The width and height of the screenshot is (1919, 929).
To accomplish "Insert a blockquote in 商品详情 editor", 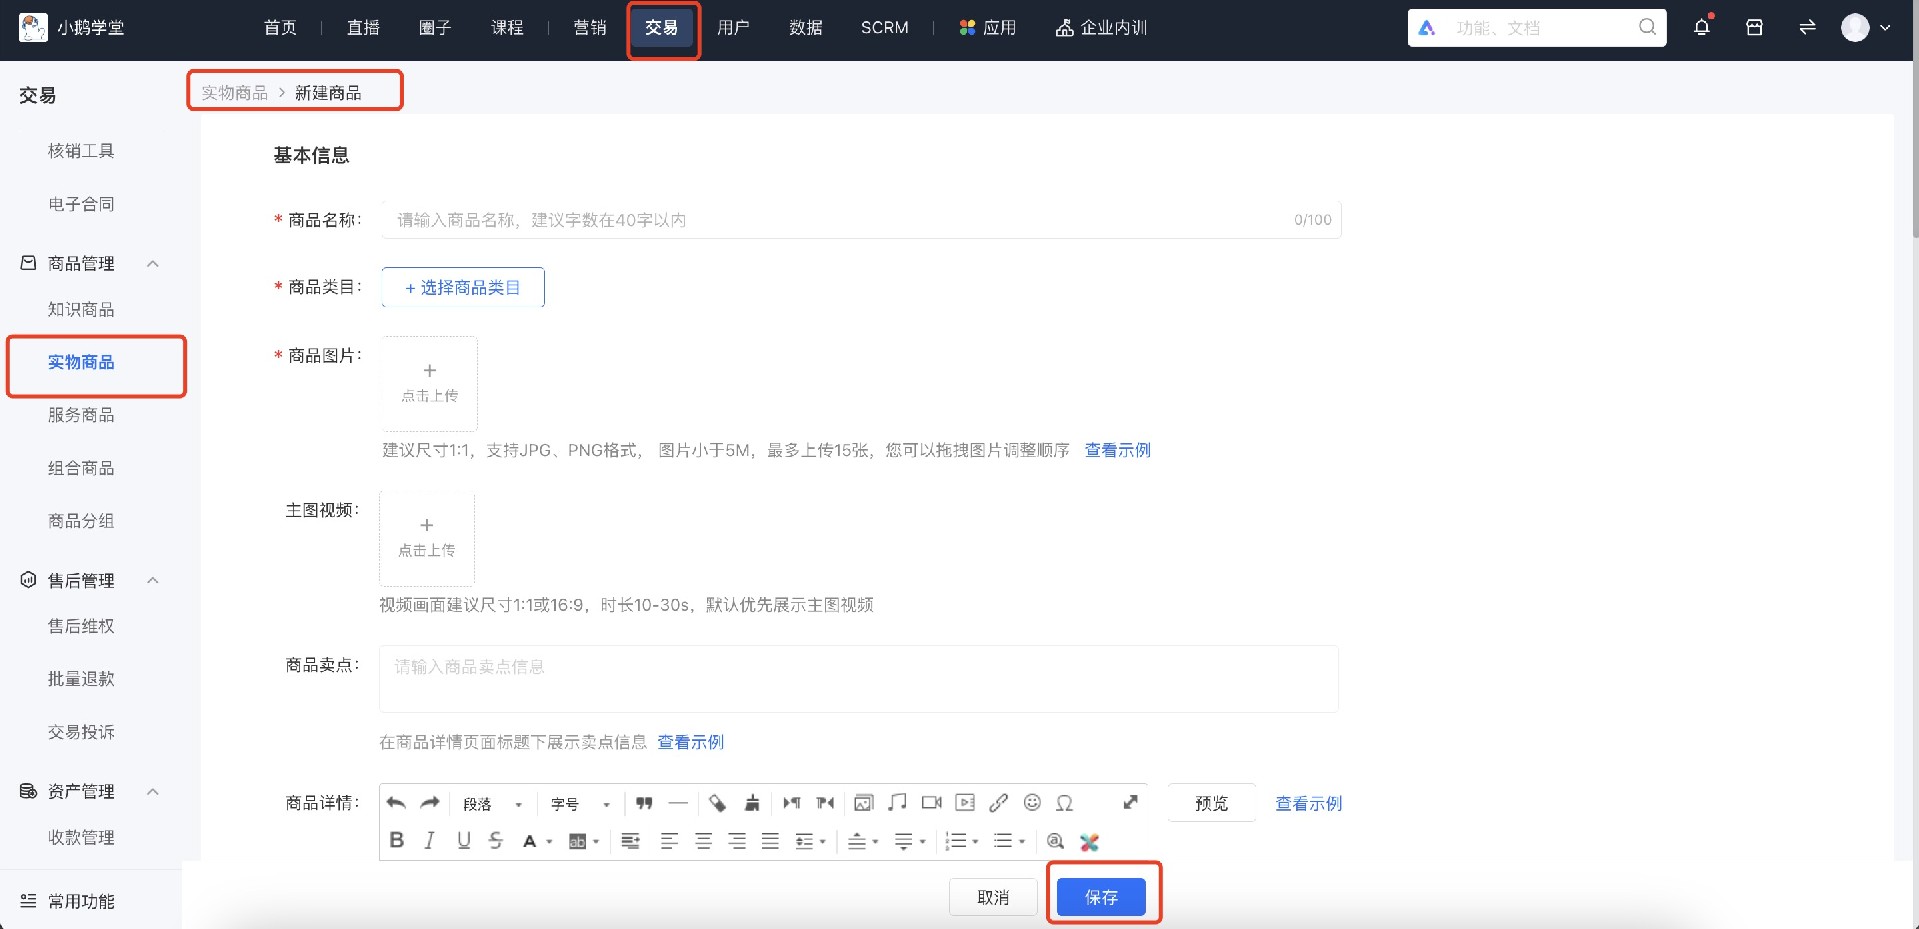I will pos(644,803).
